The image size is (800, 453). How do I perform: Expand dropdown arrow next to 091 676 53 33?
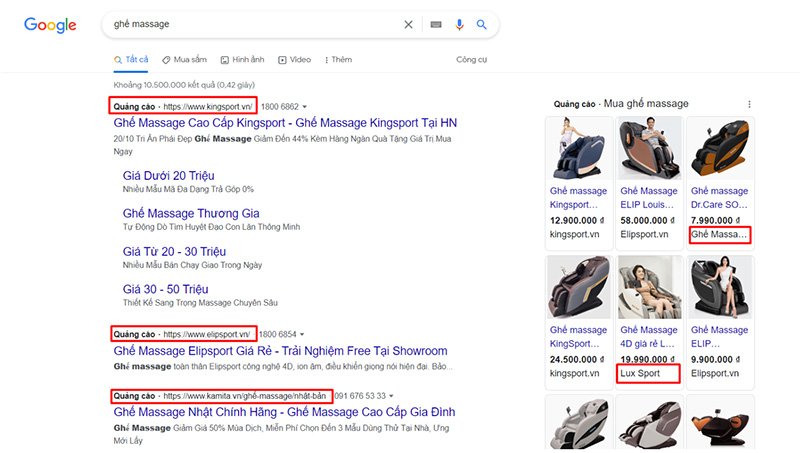point(391,396)
